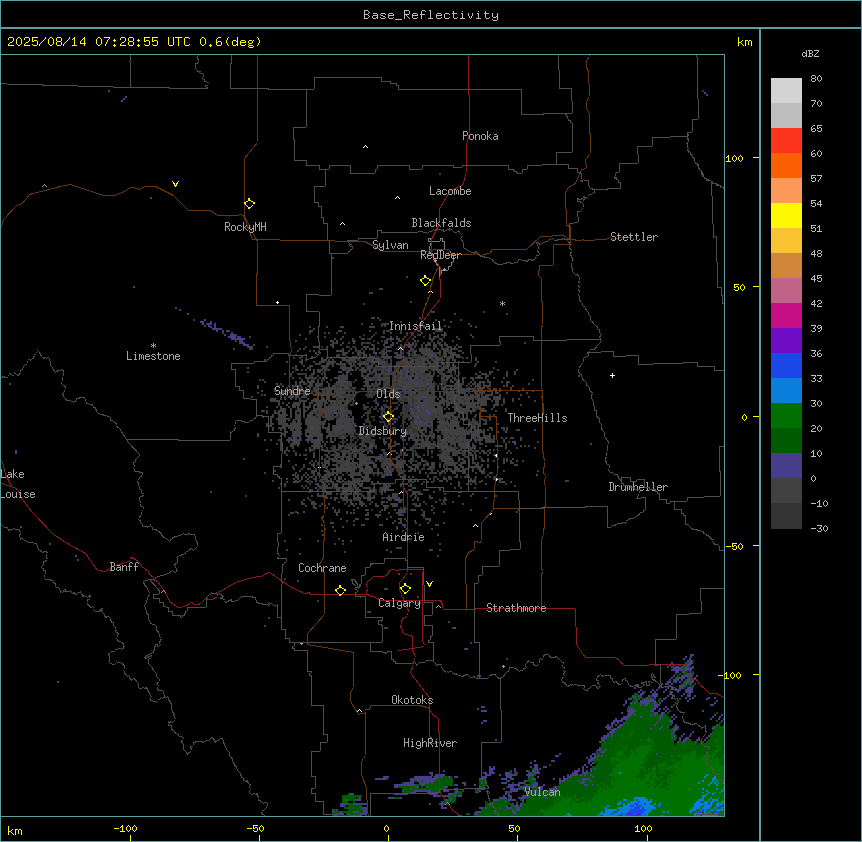The height and width of the screenshot is (842, 862).
Task: Click the RedDeer city label
Action: pyautogui.click(x=441, y=255)
